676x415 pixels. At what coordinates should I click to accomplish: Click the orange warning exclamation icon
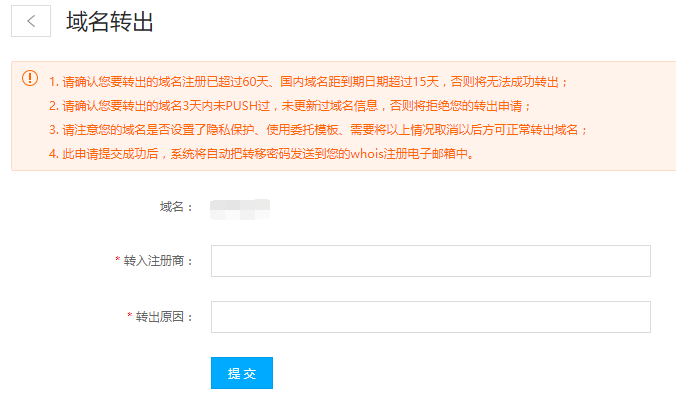[30, 79]
